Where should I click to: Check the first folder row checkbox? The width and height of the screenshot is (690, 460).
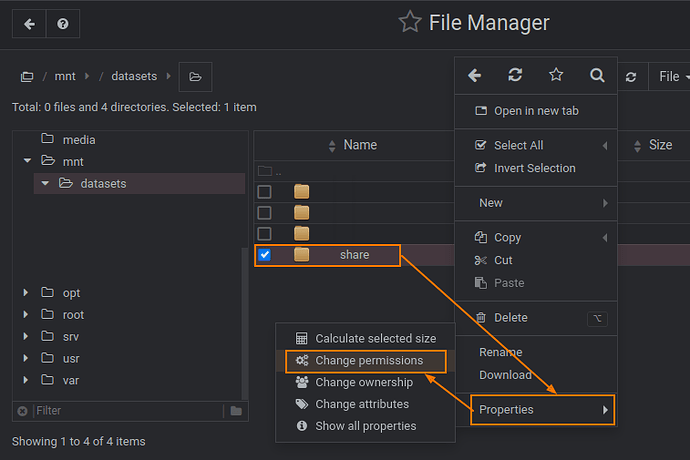(x=264, y=191)
